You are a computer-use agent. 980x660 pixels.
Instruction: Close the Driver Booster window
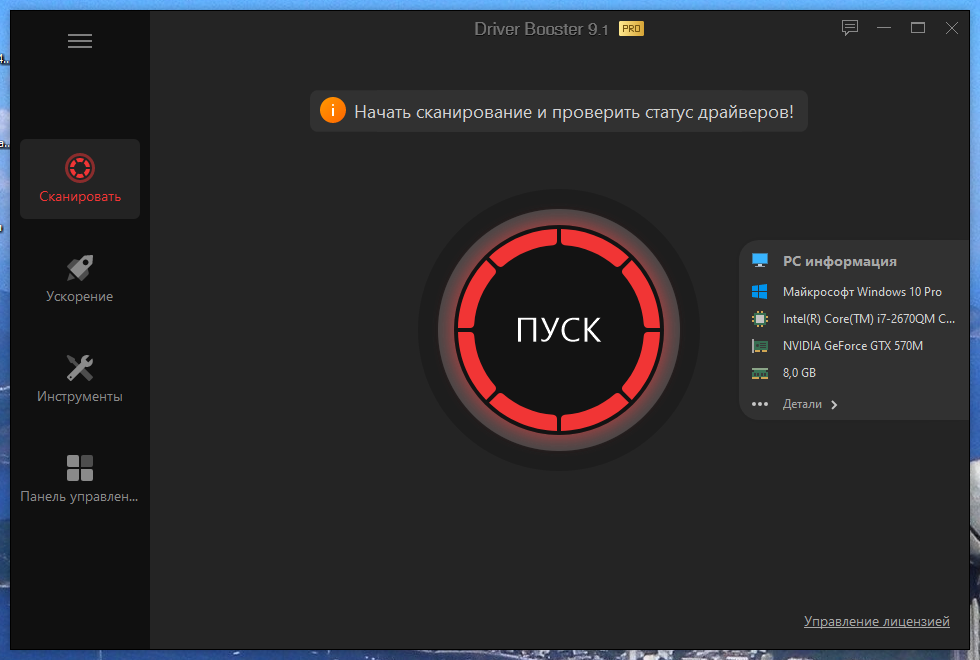[951, 28]
